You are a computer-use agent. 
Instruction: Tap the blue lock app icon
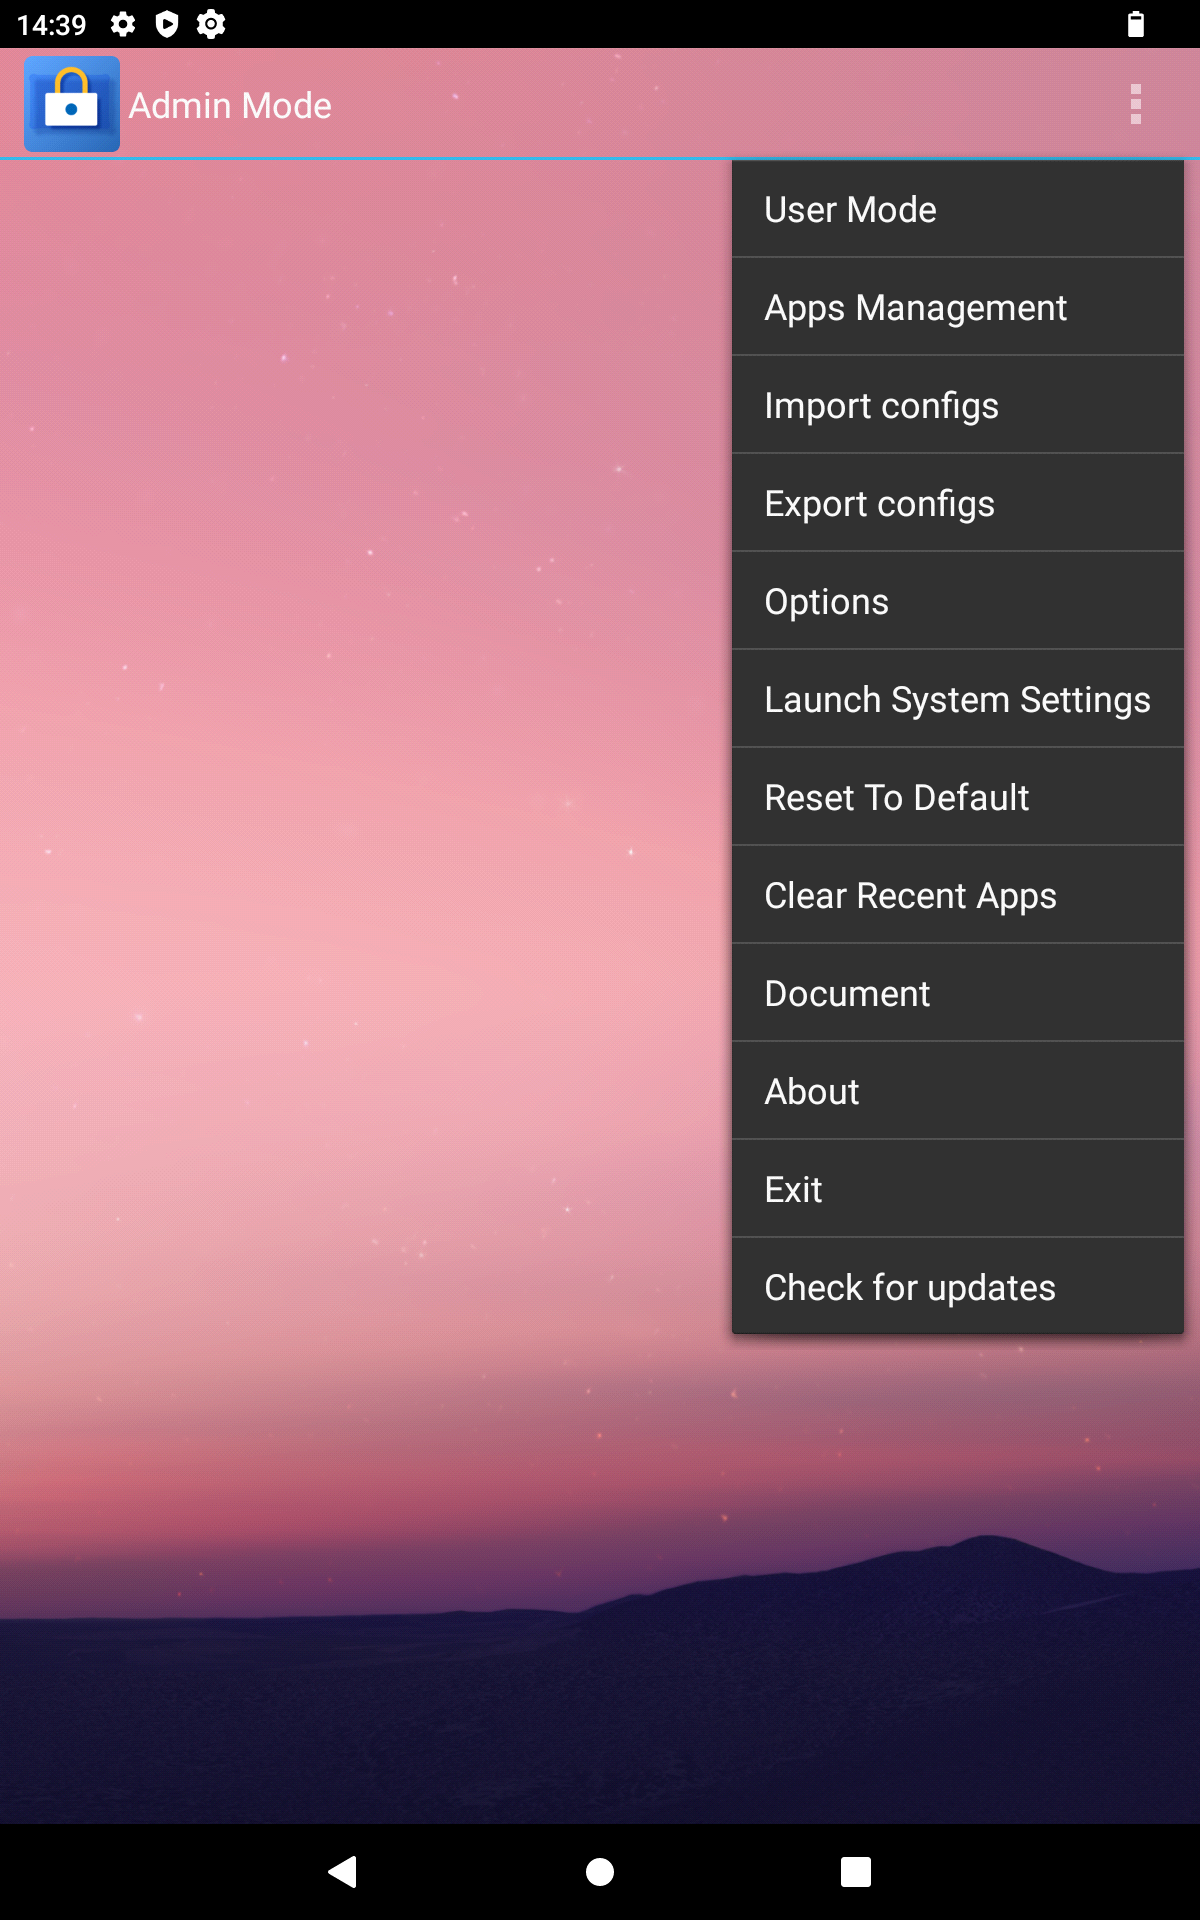coord(72,104)
